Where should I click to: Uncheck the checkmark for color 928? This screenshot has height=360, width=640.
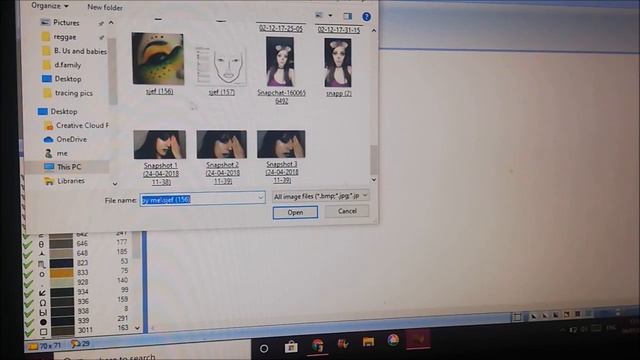[x=29, y=284]
